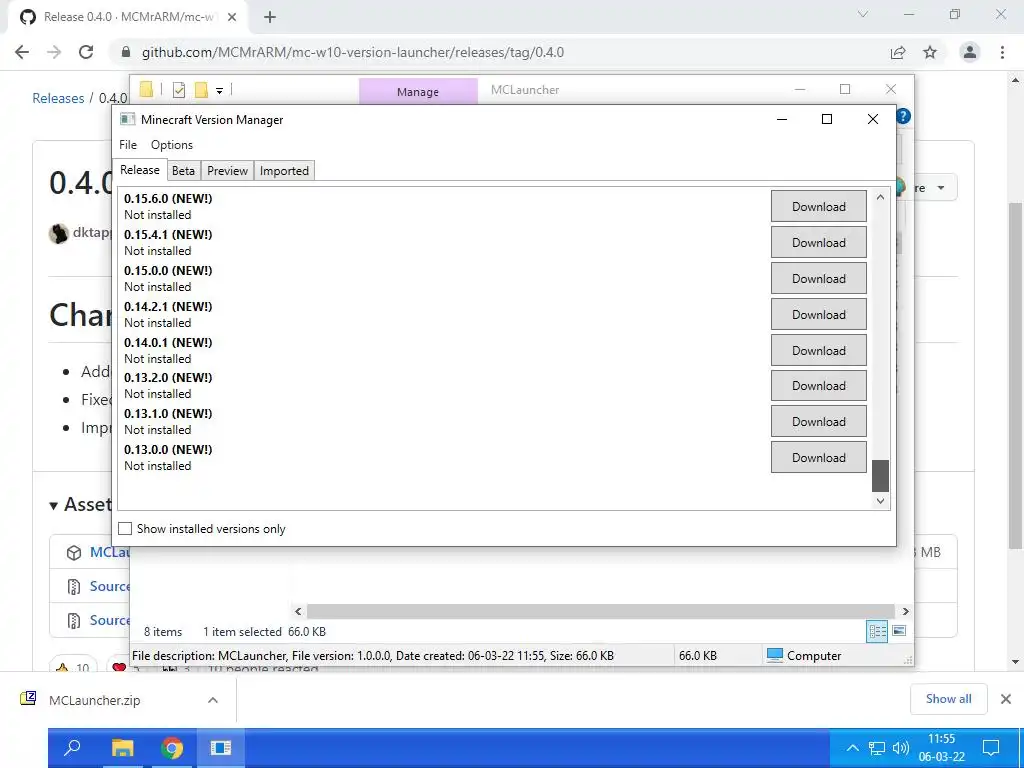This screenshot has height=768, width=1024.
Task: Click Explorer horizontal scroll right arrow
Action: [x=905, y=611]
